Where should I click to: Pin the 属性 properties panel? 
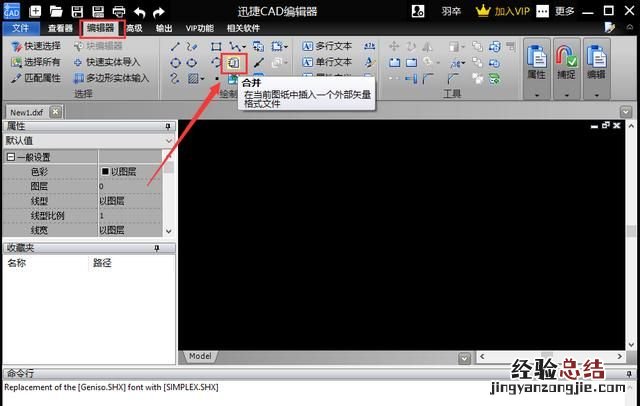168,126
